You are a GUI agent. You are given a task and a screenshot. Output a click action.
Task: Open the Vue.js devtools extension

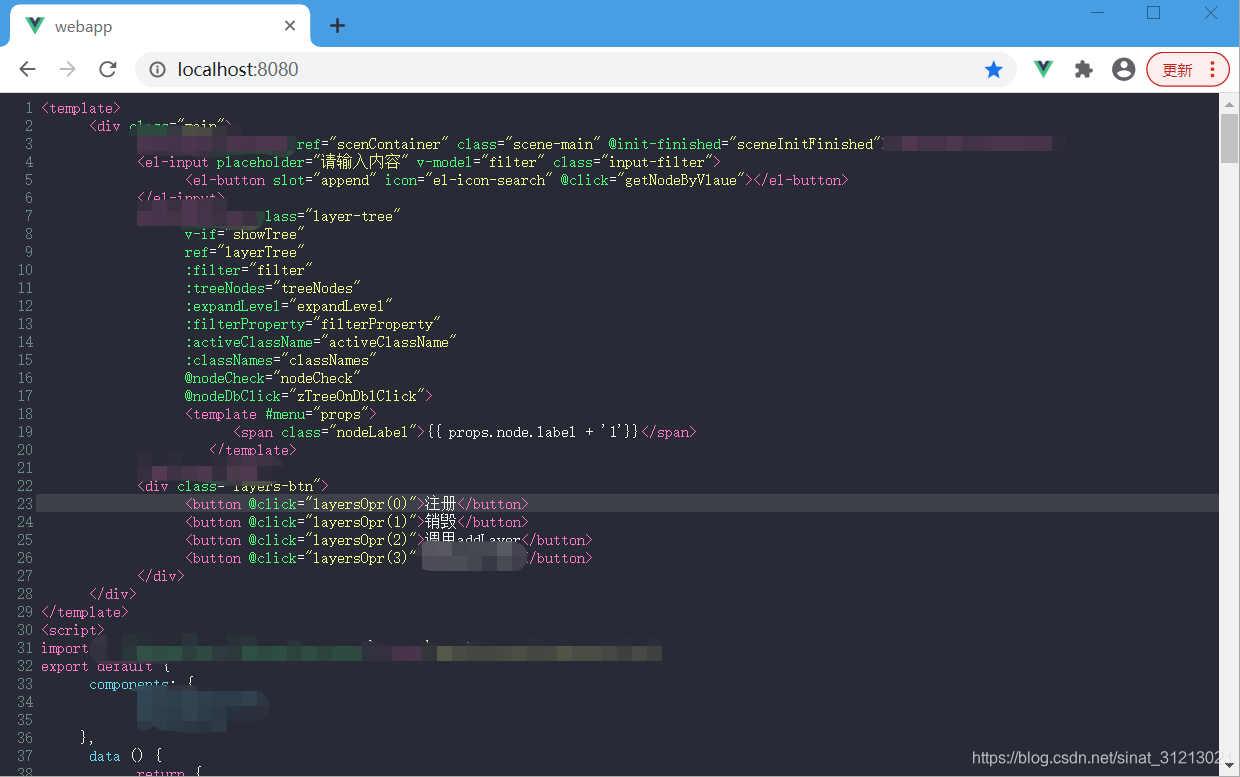click(1042, 69)
